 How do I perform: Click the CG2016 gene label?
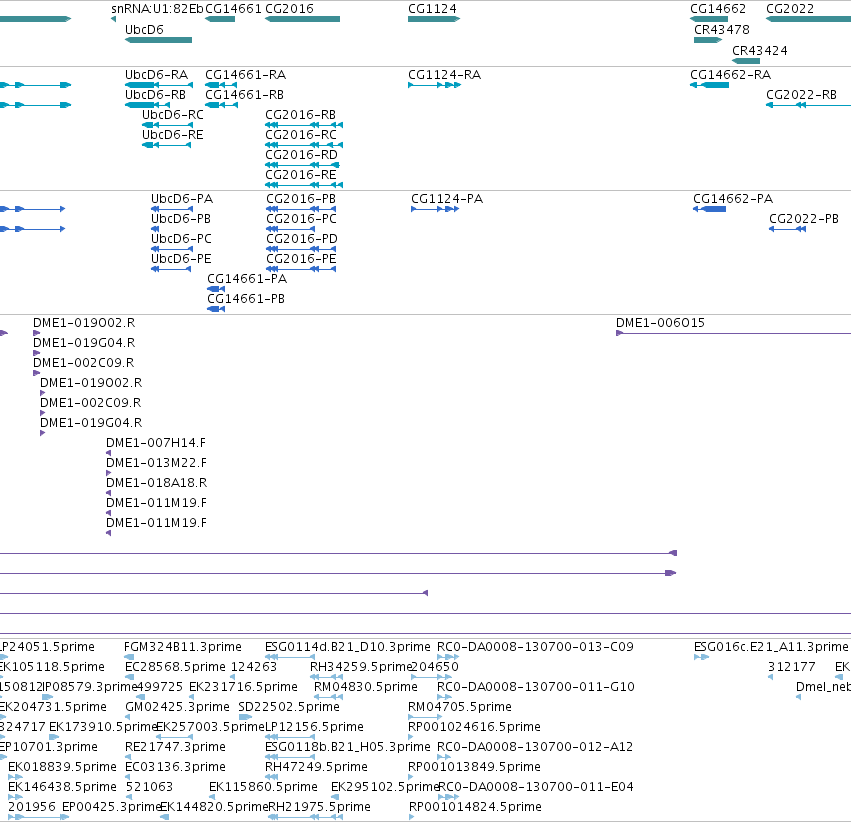[x=289, y=9]
